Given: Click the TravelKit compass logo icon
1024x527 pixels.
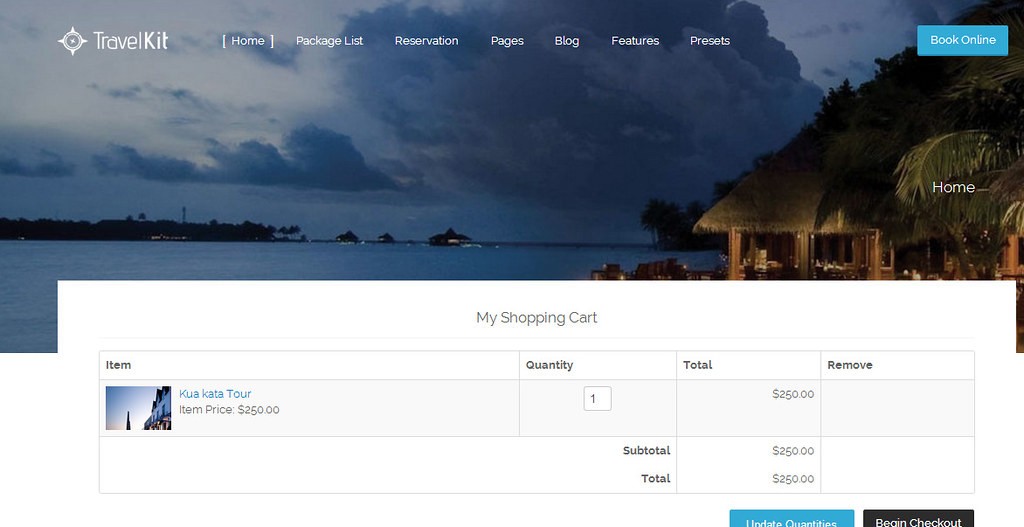Looking at the screenshot, I should (x=72, y=41).
